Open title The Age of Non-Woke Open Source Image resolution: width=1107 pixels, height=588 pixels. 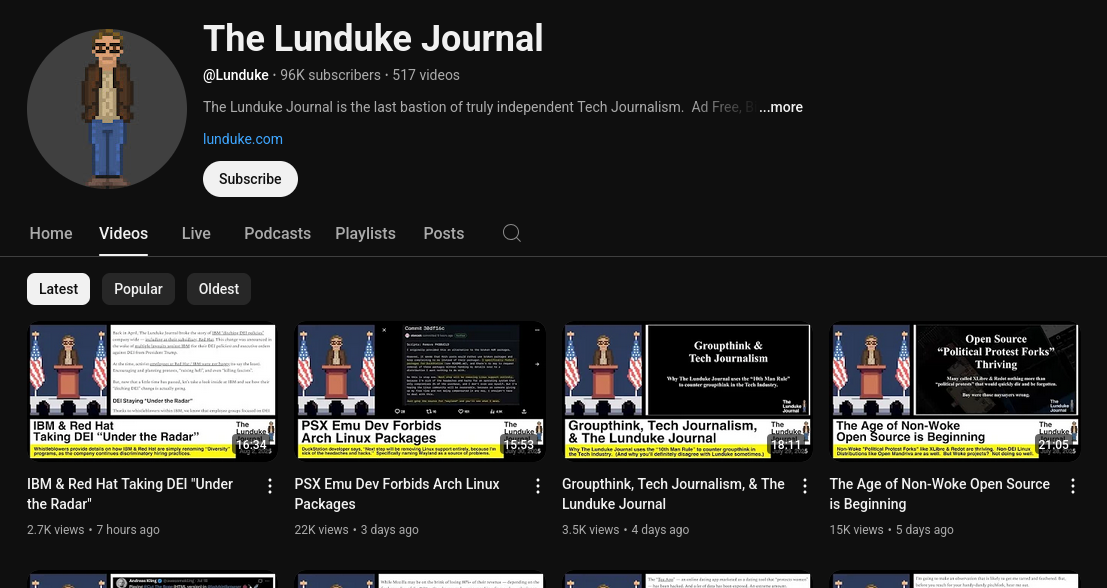[x=940, y=494]
